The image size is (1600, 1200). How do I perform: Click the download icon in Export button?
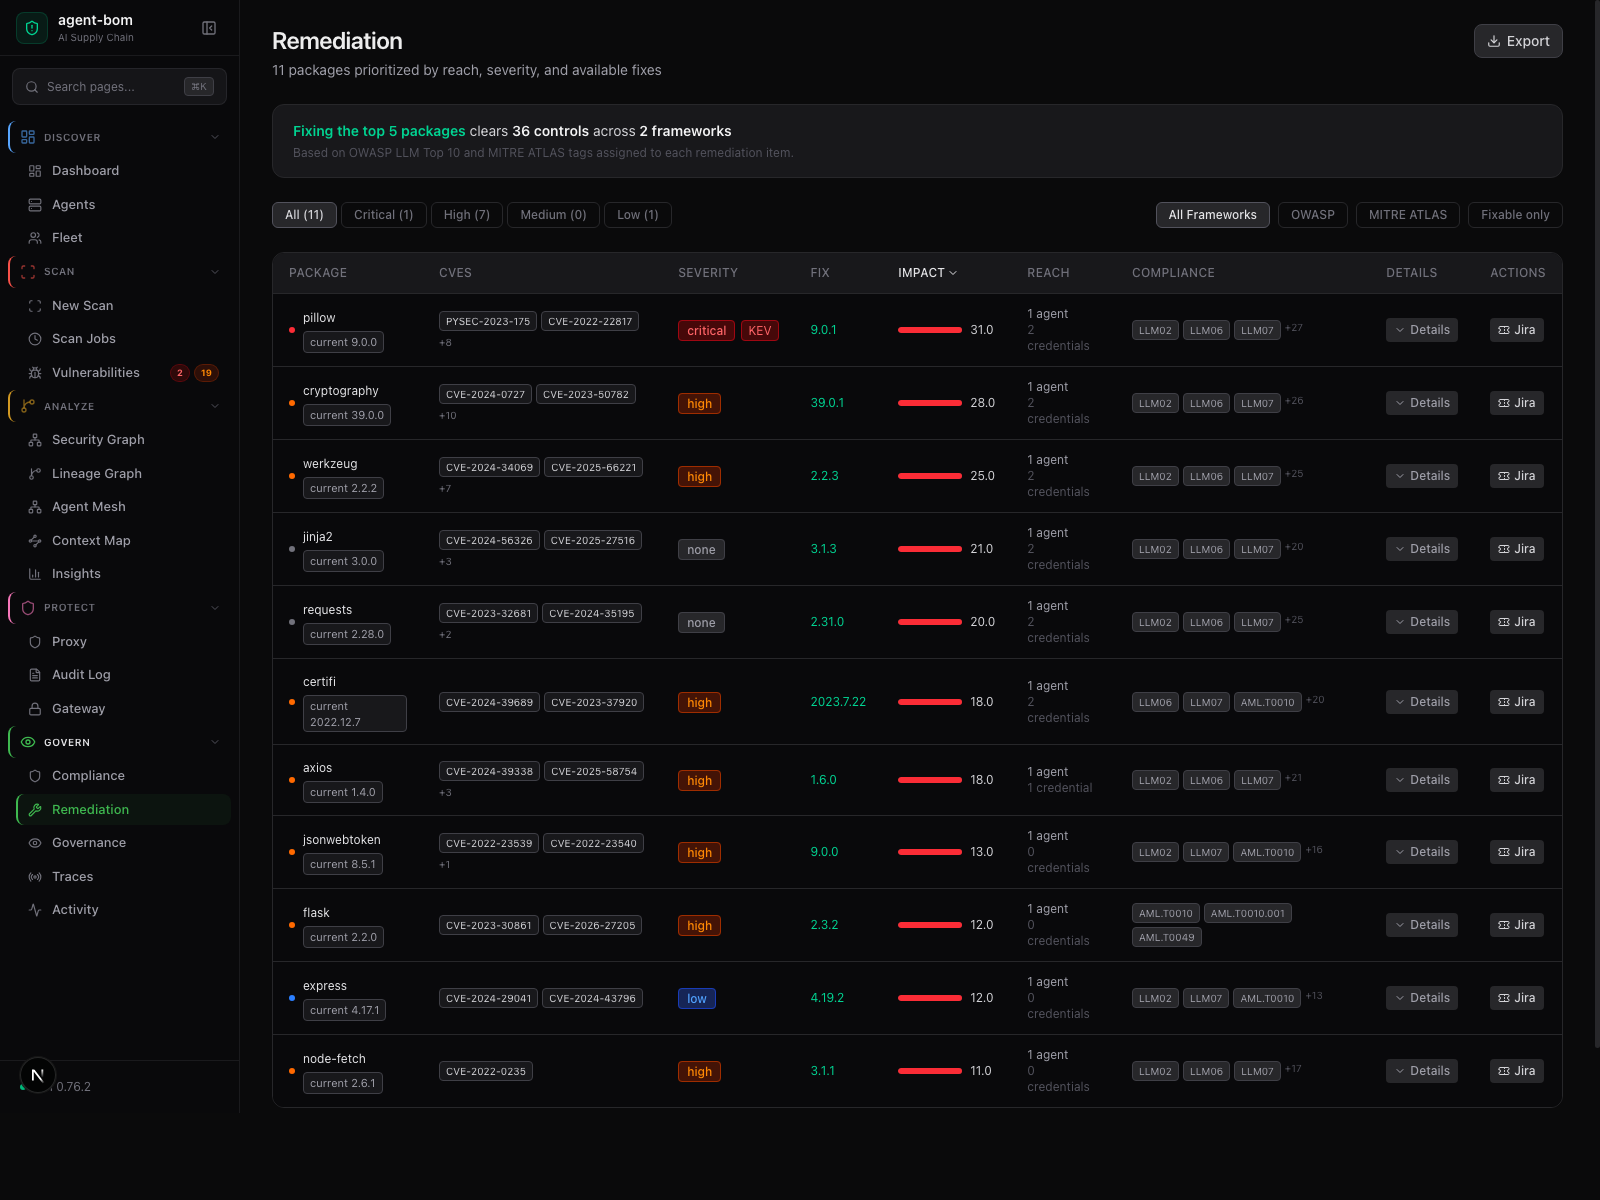tap(1494, 41)
